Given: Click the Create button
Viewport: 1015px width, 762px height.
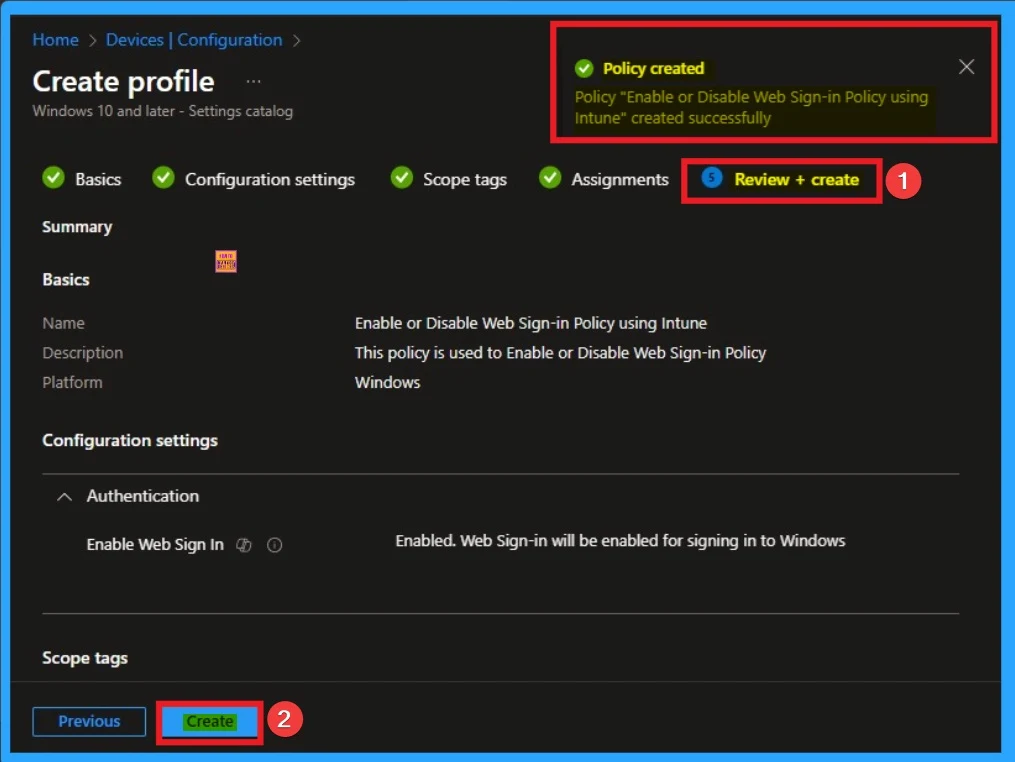Looking at the screenshot, I should click(209, 721).
